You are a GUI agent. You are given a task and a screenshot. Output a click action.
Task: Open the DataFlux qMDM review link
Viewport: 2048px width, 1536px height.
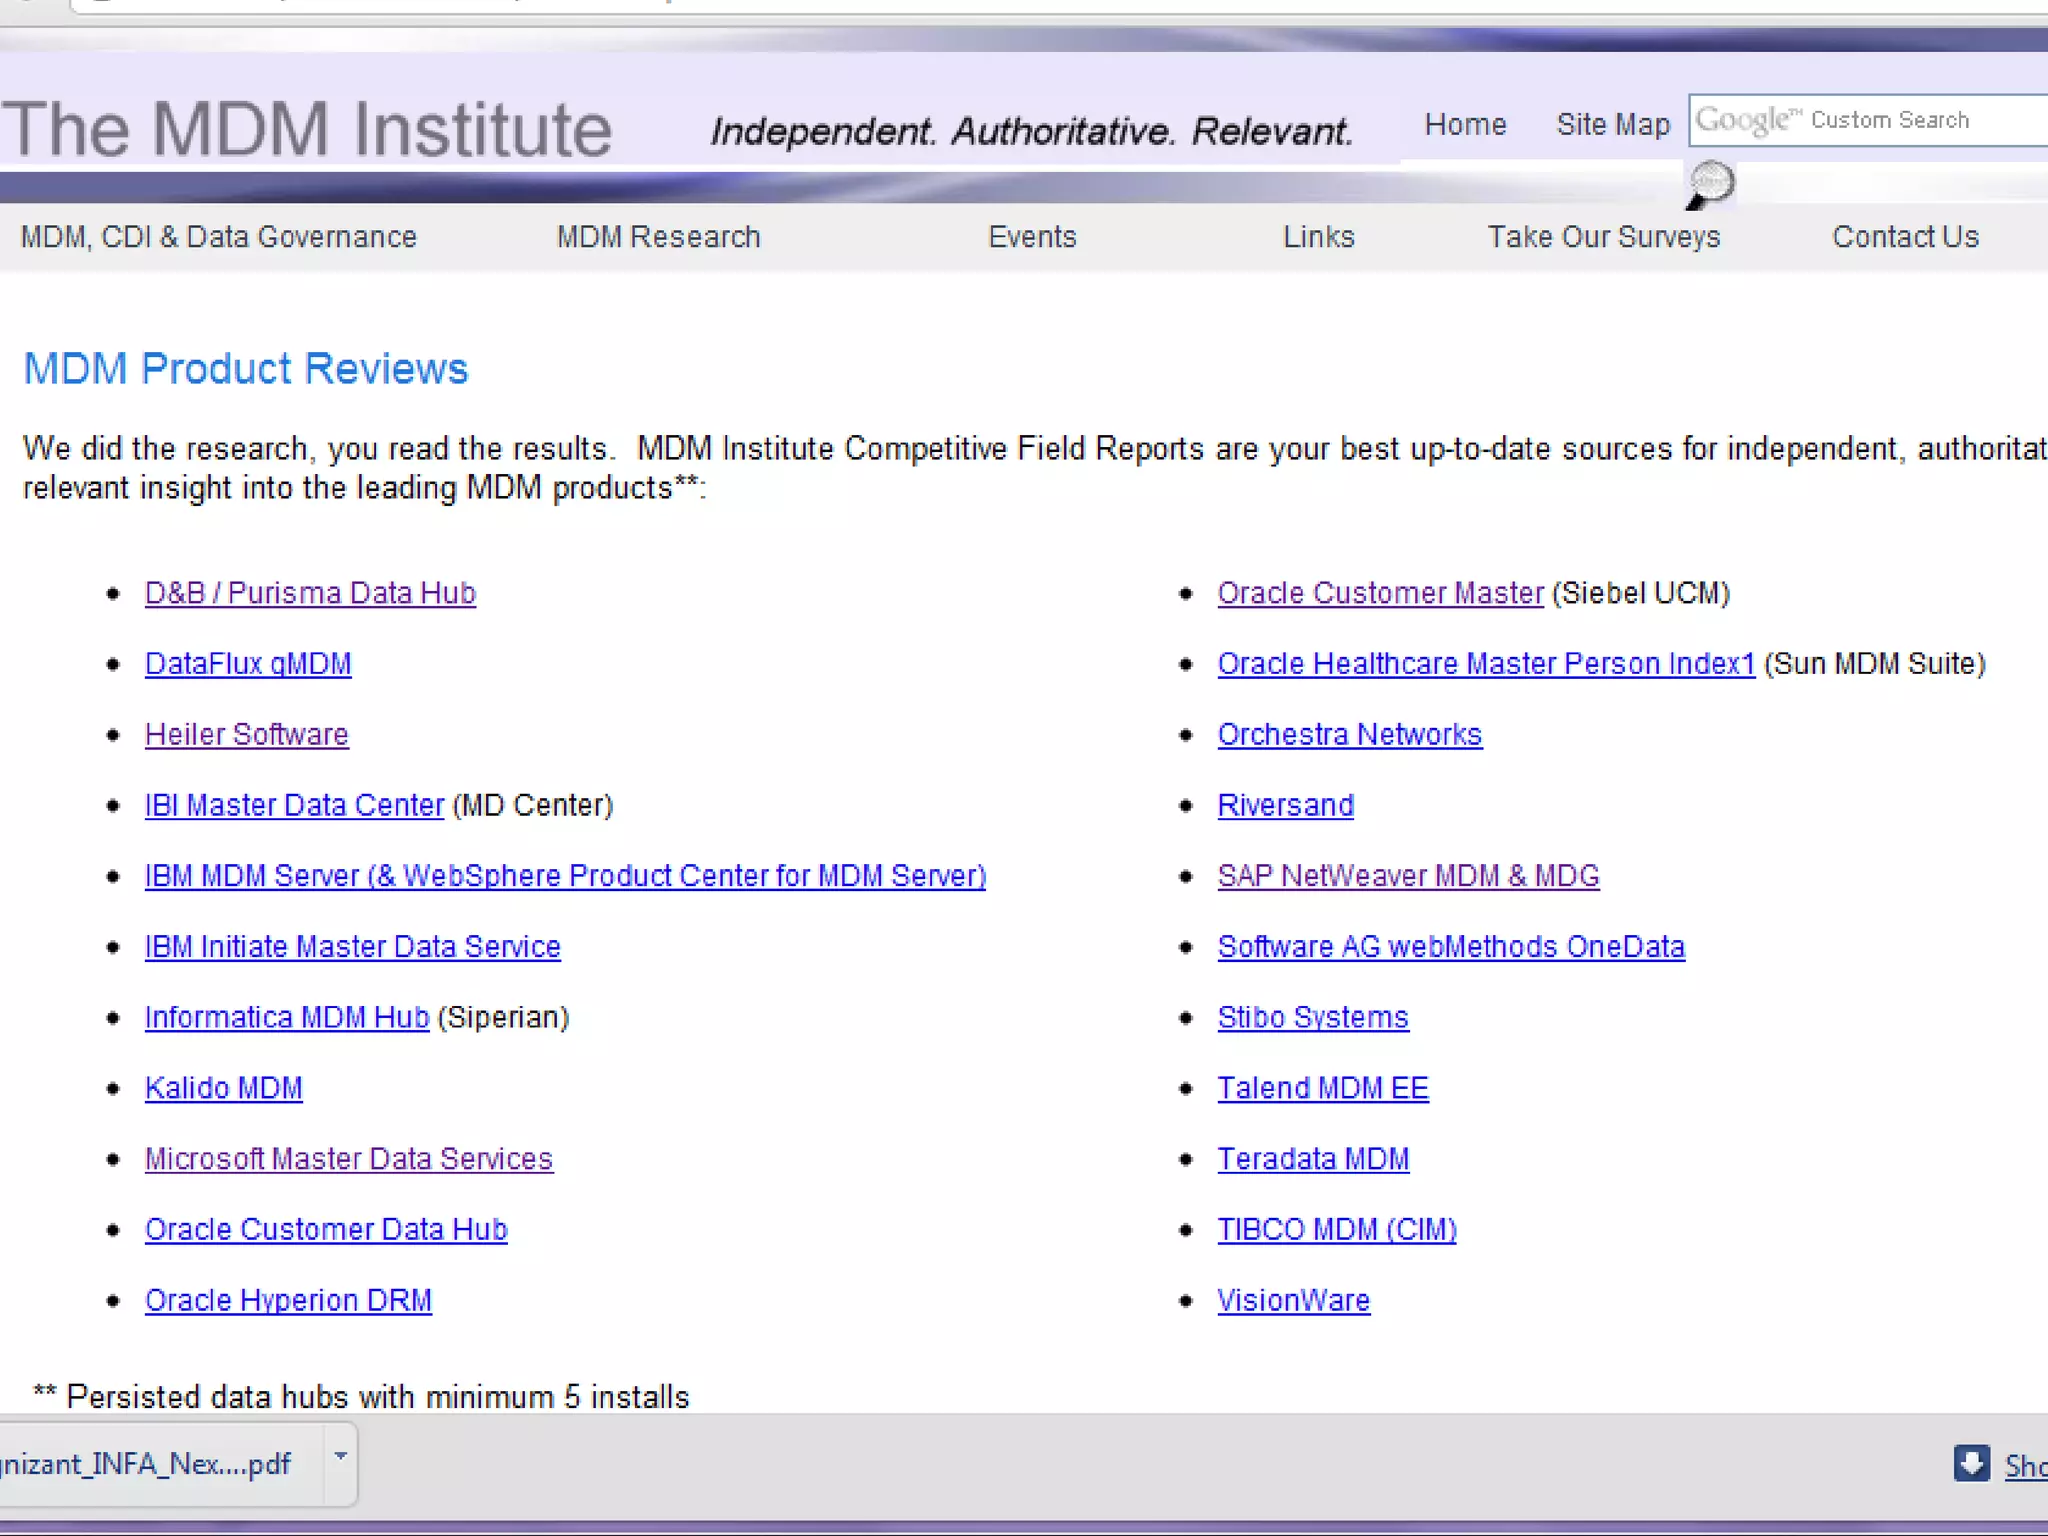248,664
